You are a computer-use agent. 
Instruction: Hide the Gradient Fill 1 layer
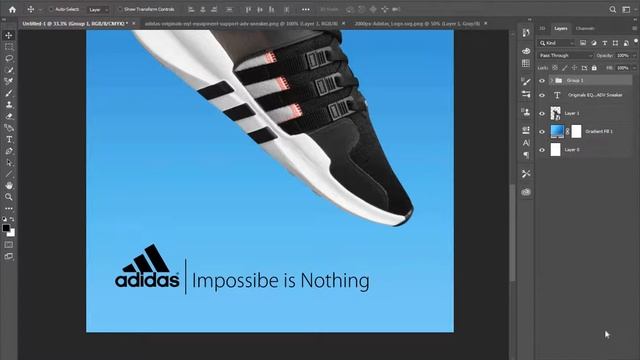click(x=542, y=131)
